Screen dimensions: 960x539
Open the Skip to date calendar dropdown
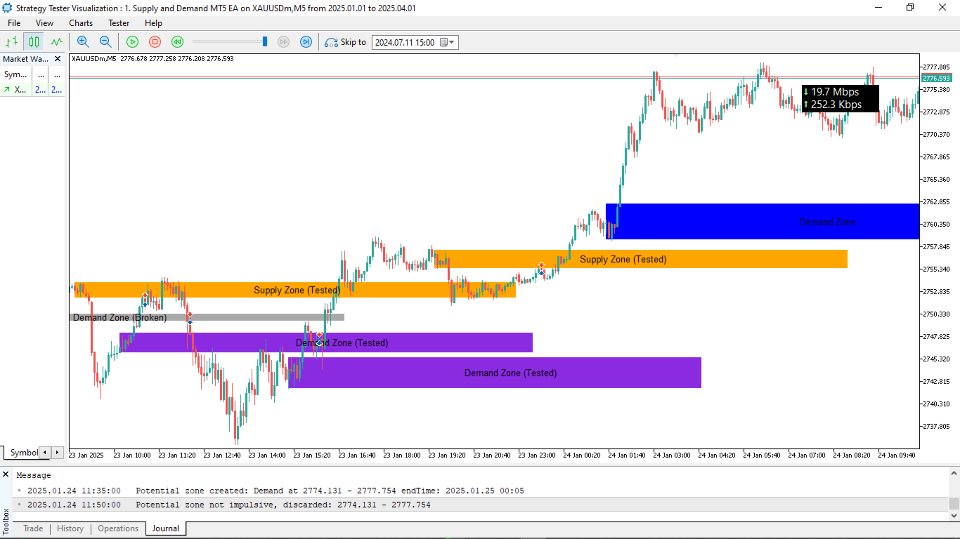[448, 42]
